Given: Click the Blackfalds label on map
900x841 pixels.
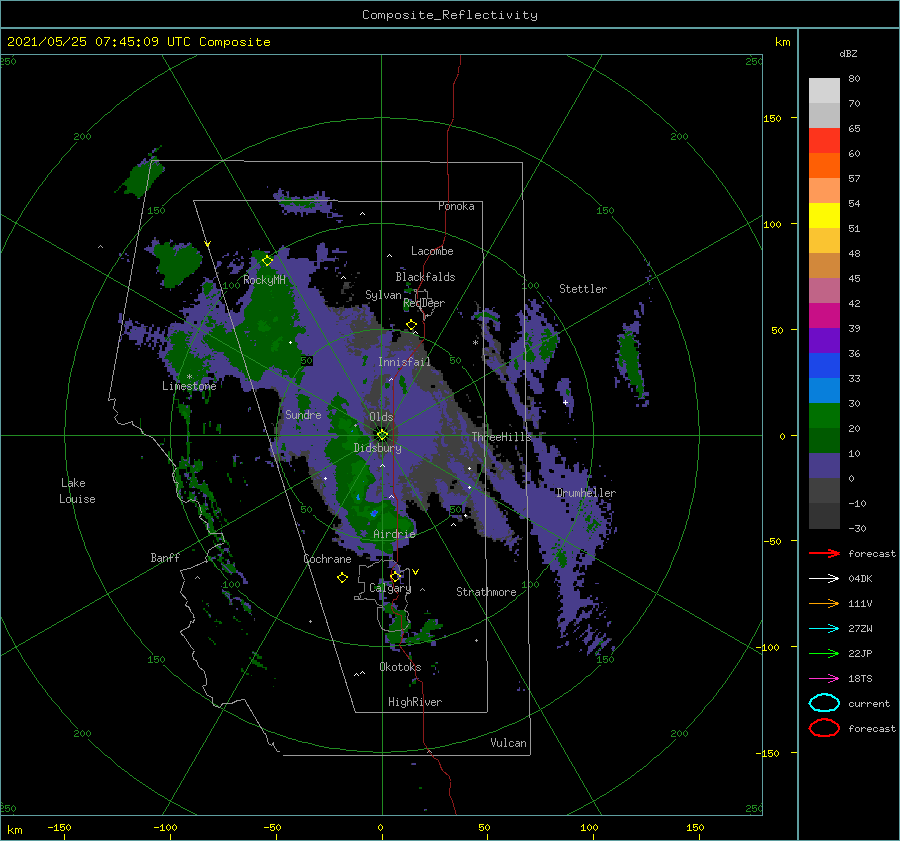Looking at the screenshot, I should 425,277.
